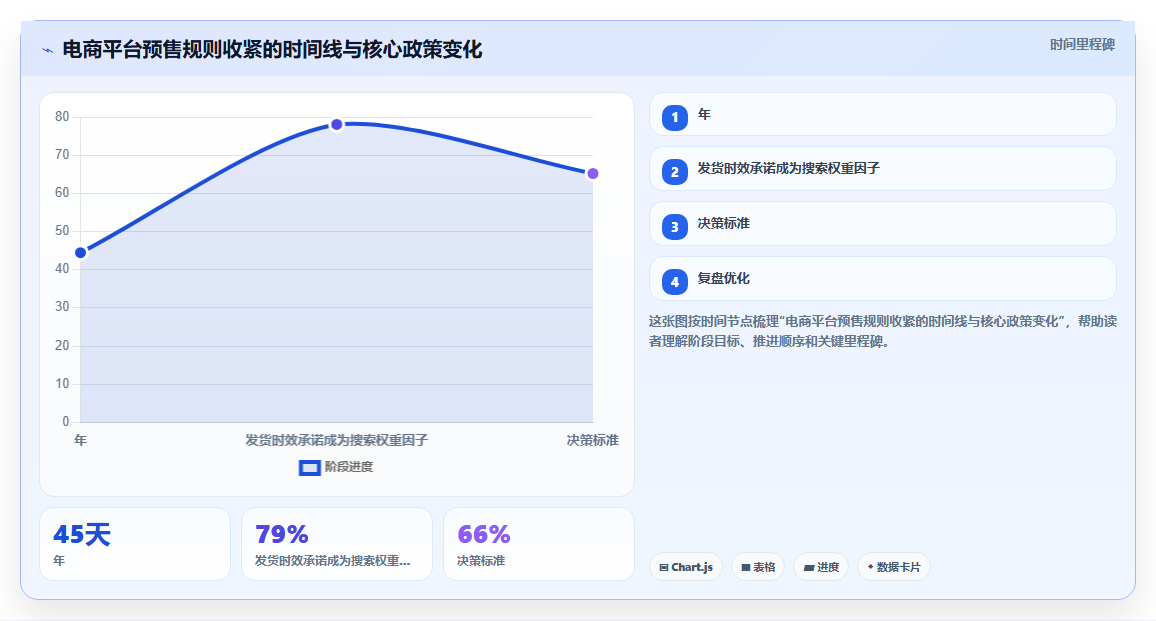Click step number 2 badge

point(675,172)
